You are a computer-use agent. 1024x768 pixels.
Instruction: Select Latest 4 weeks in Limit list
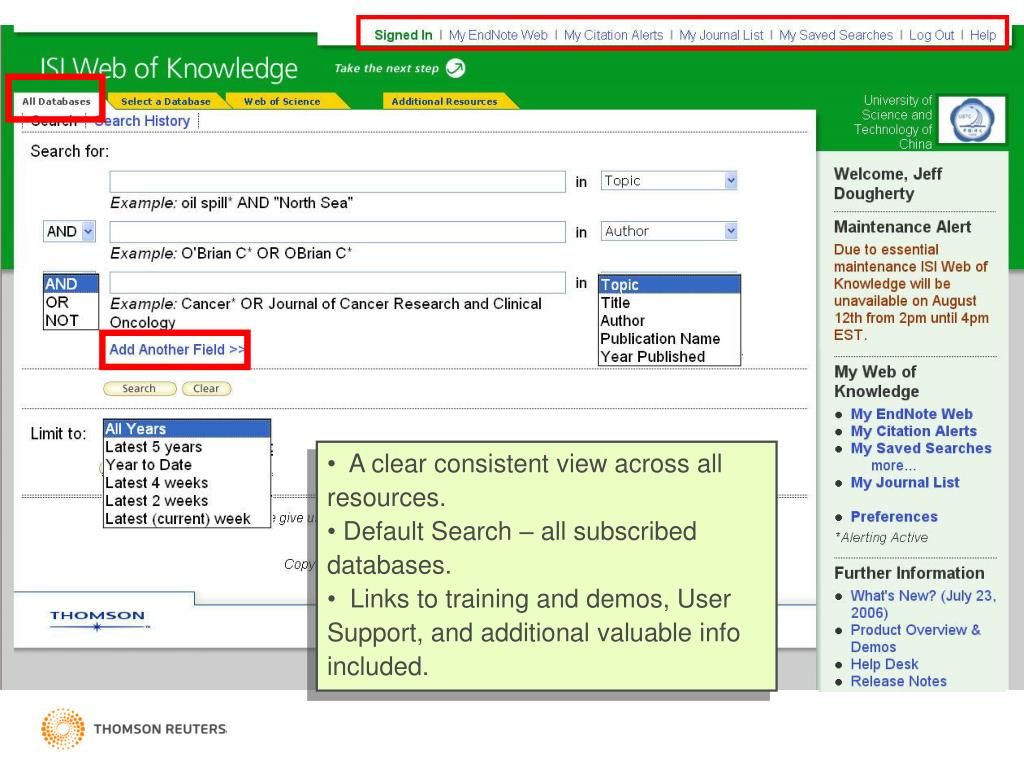tap(187, 483)
